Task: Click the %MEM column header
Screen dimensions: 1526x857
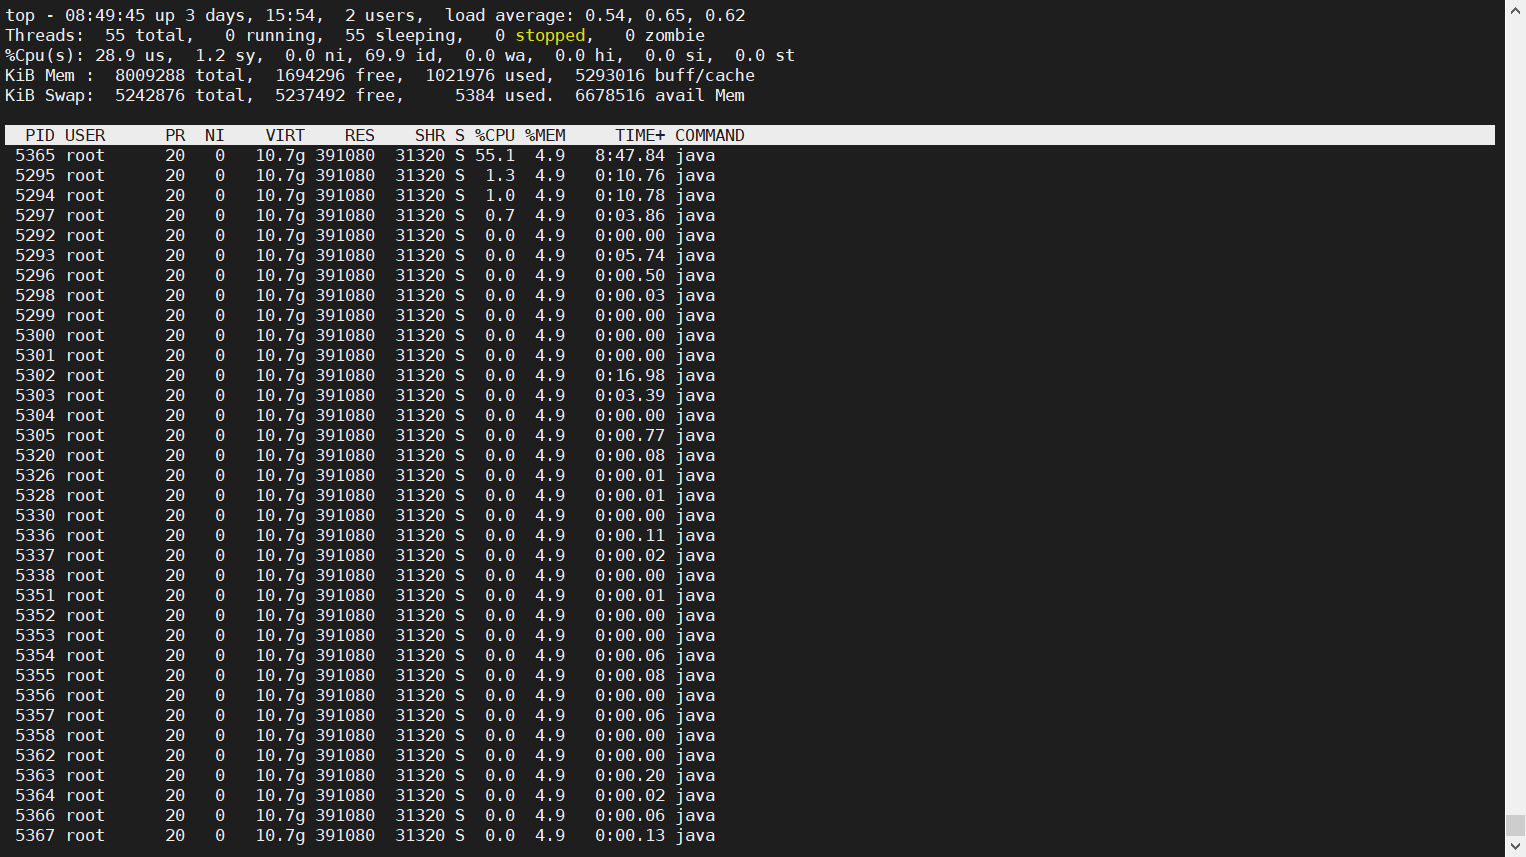Action: [x=545, y=135]
